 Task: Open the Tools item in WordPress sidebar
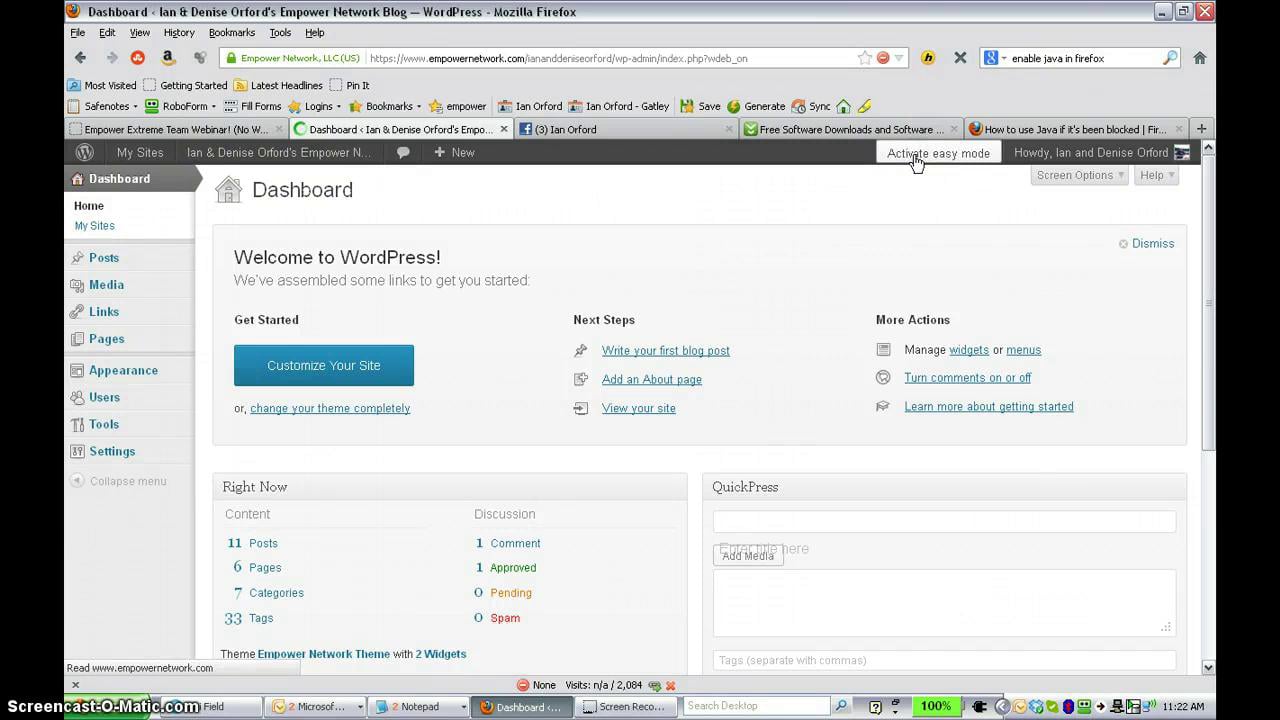[104, 425]
